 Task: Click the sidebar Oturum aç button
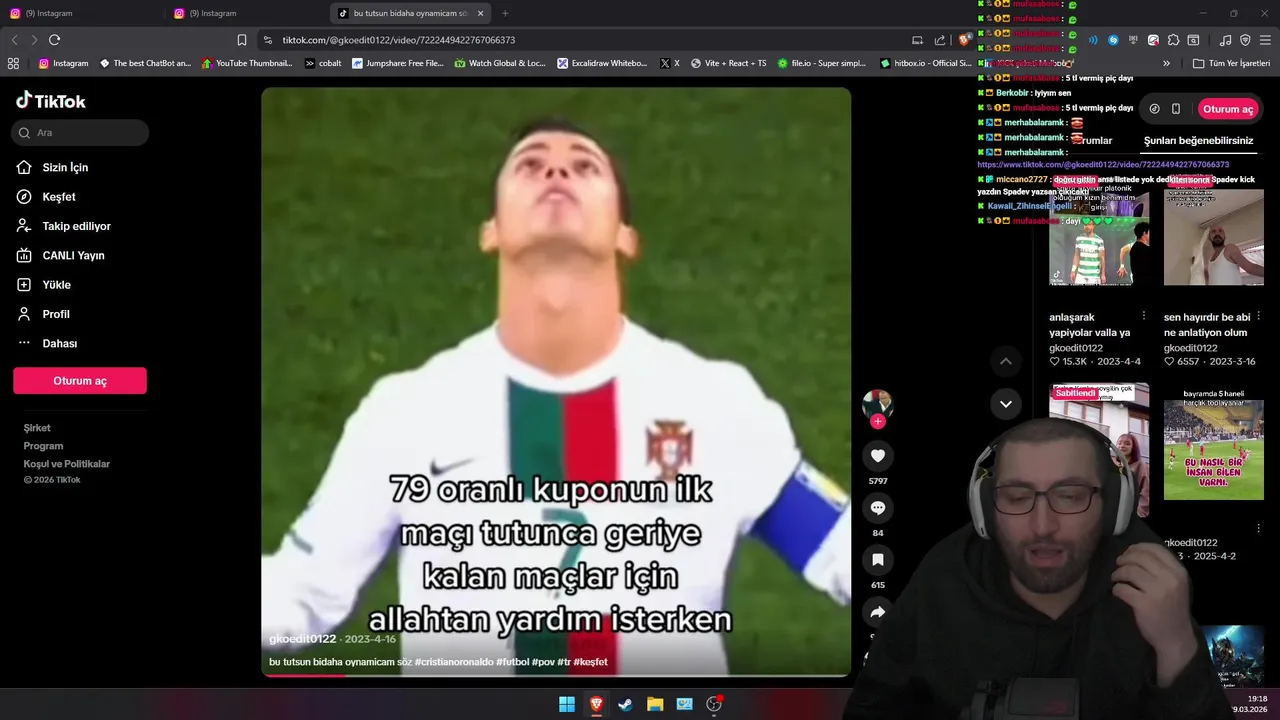pos(80,381)
